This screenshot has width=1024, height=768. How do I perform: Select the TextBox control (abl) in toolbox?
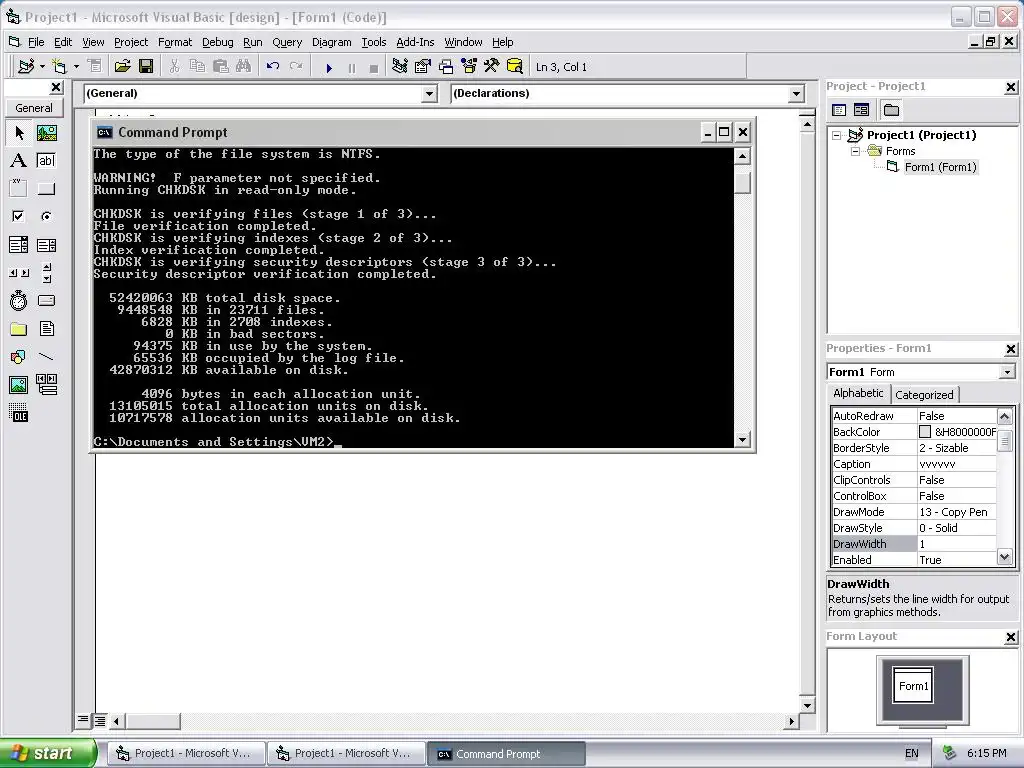pyautogui.click(x=46, y=161)
